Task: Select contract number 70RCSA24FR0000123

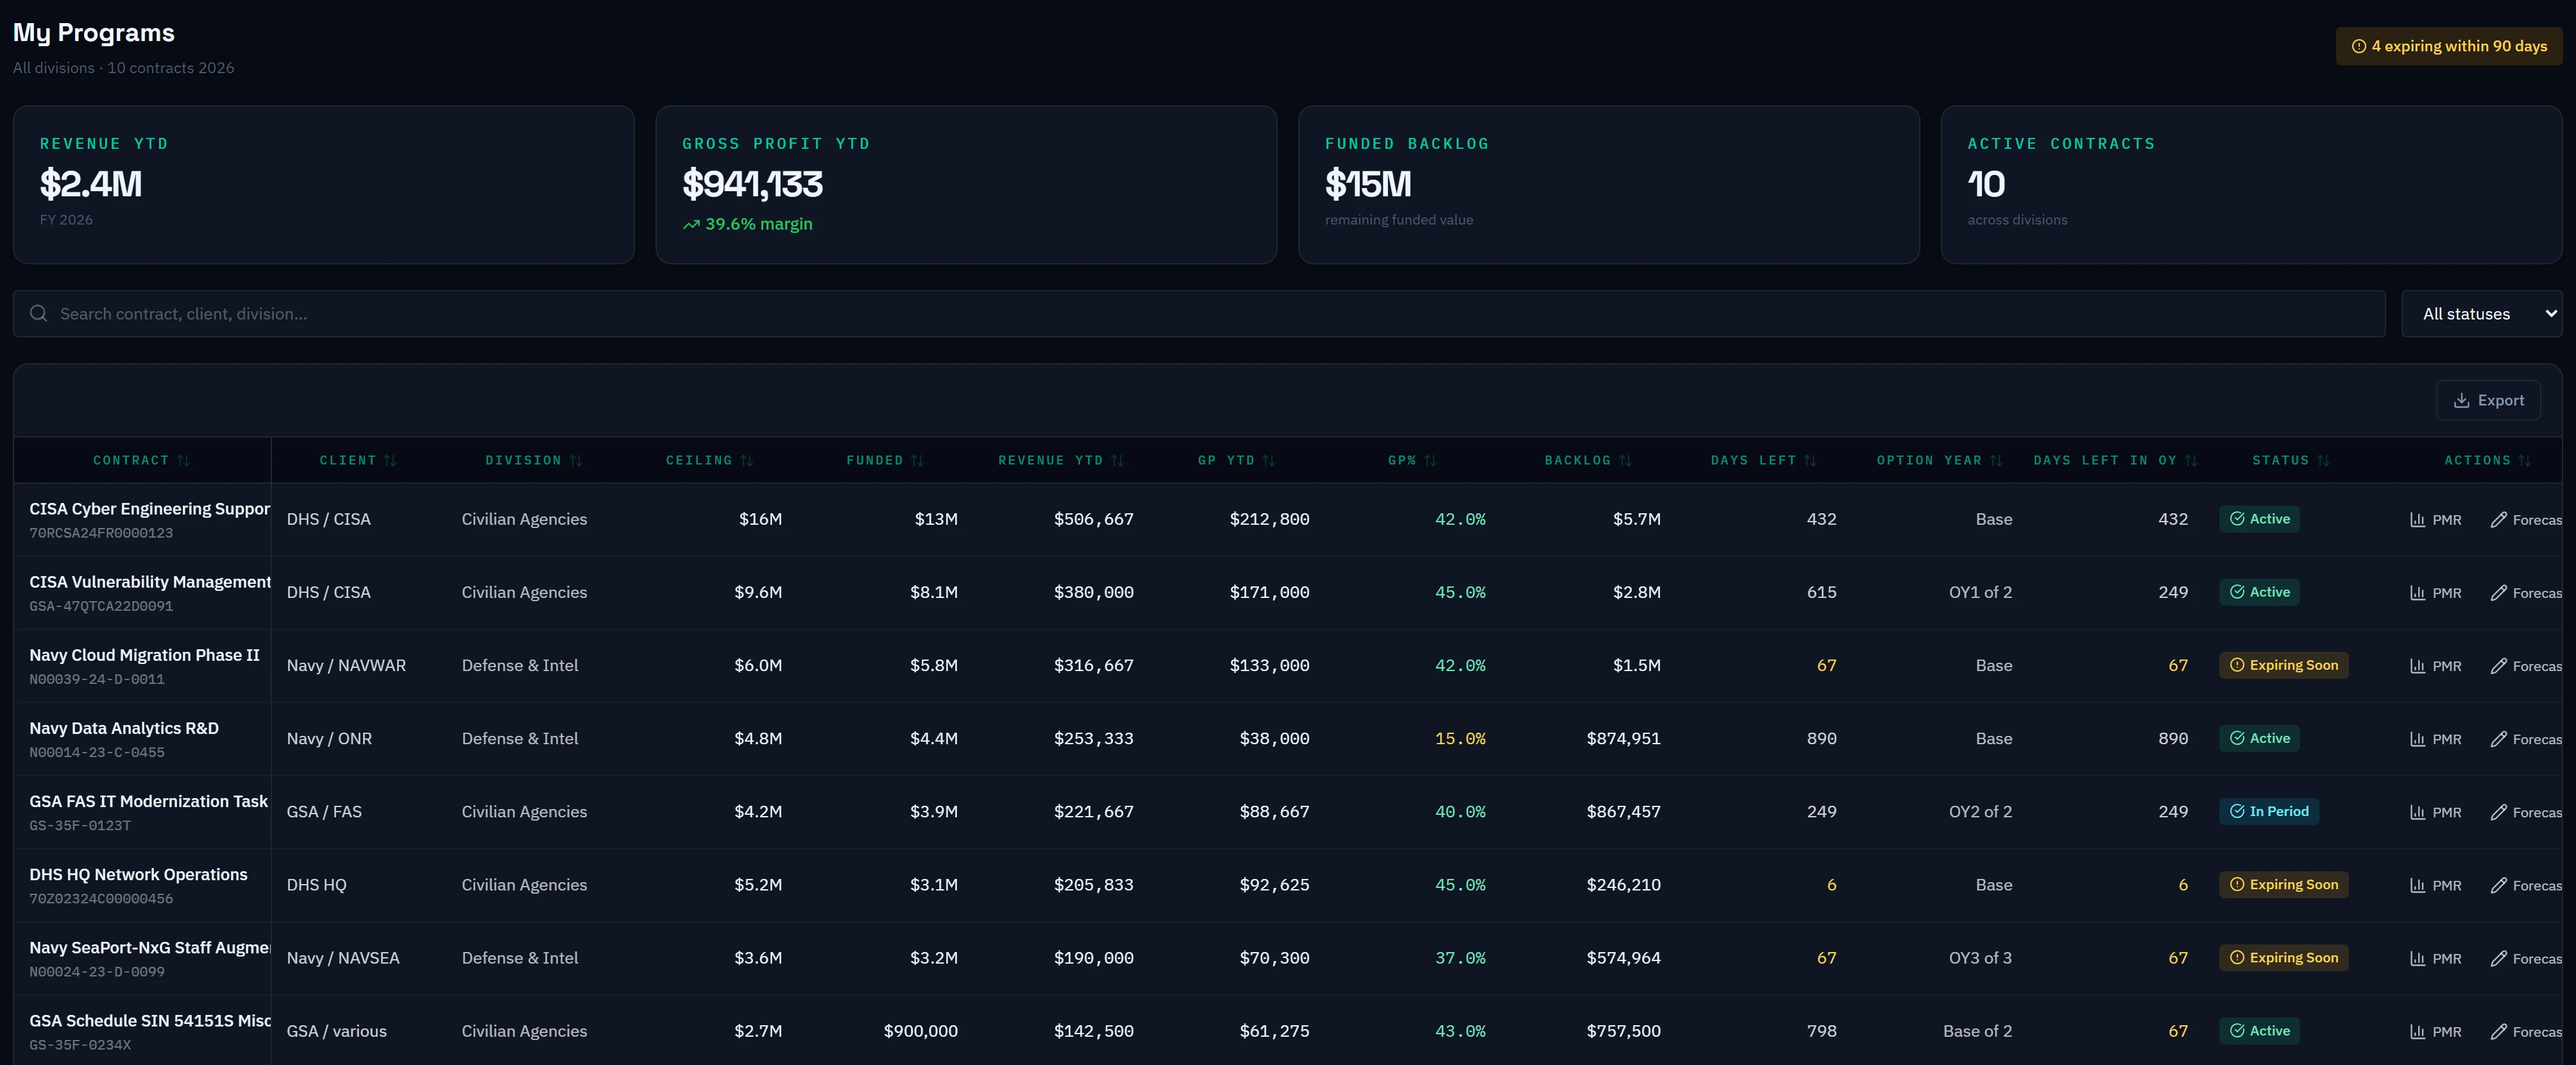Action: pos(101,533)
